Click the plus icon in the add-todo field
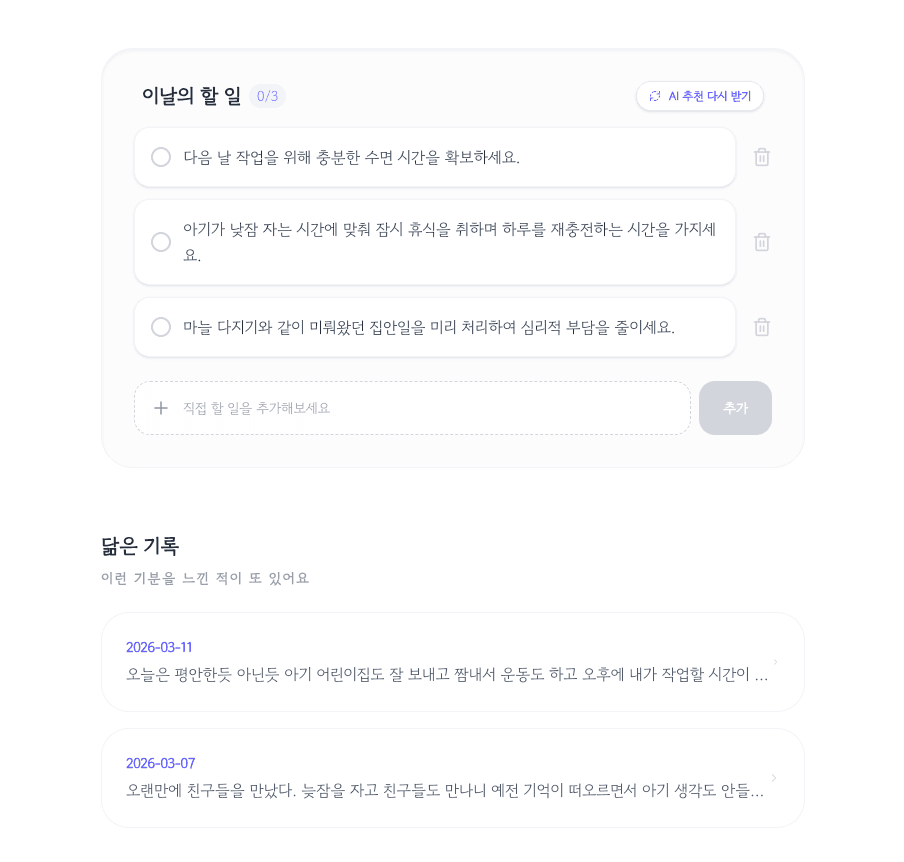 161,408
